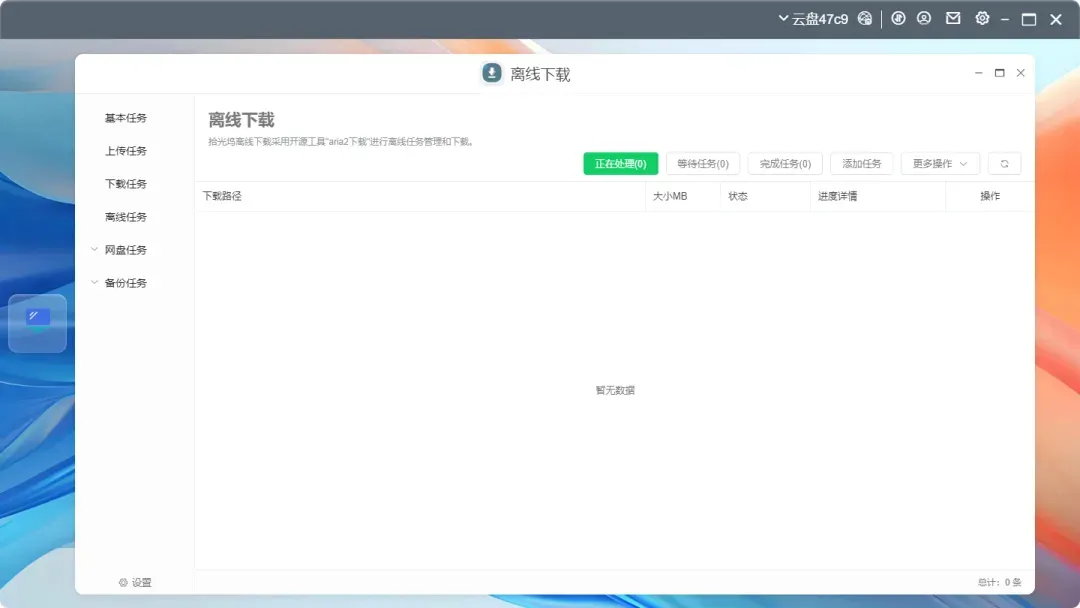Select 离线任务 in the sidebar
This screenshot has width=1080, height=608.
coord(125,218)
